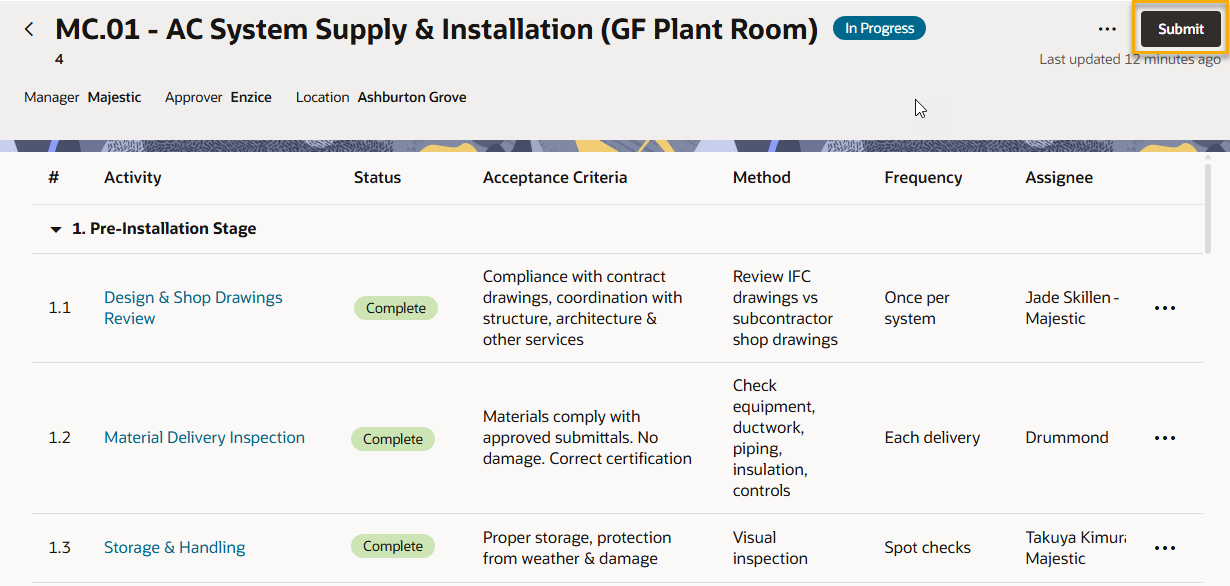Open Material Delivery Inspection activity
The width and height of the screenshot is (1230, 586).
pyautogui.click(x=204, y=438)
